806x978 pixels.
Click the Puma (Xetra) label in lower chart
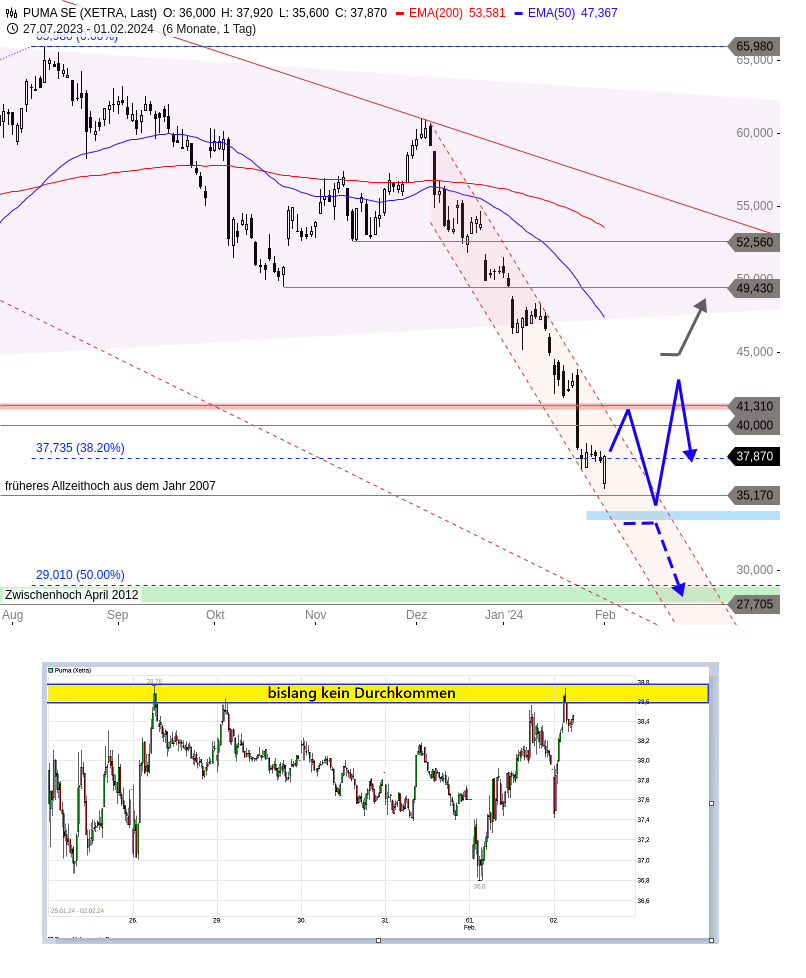(73, 671)
